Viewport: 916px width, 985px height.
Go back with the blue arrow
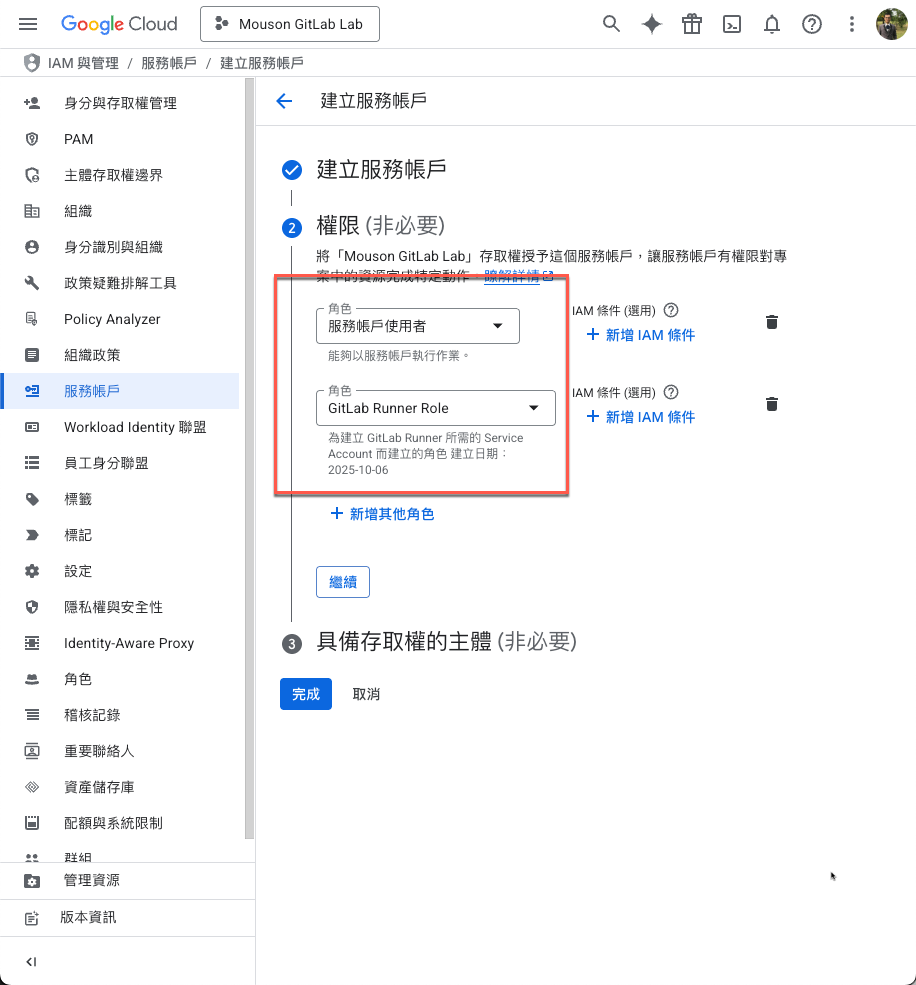coord(285,101)
